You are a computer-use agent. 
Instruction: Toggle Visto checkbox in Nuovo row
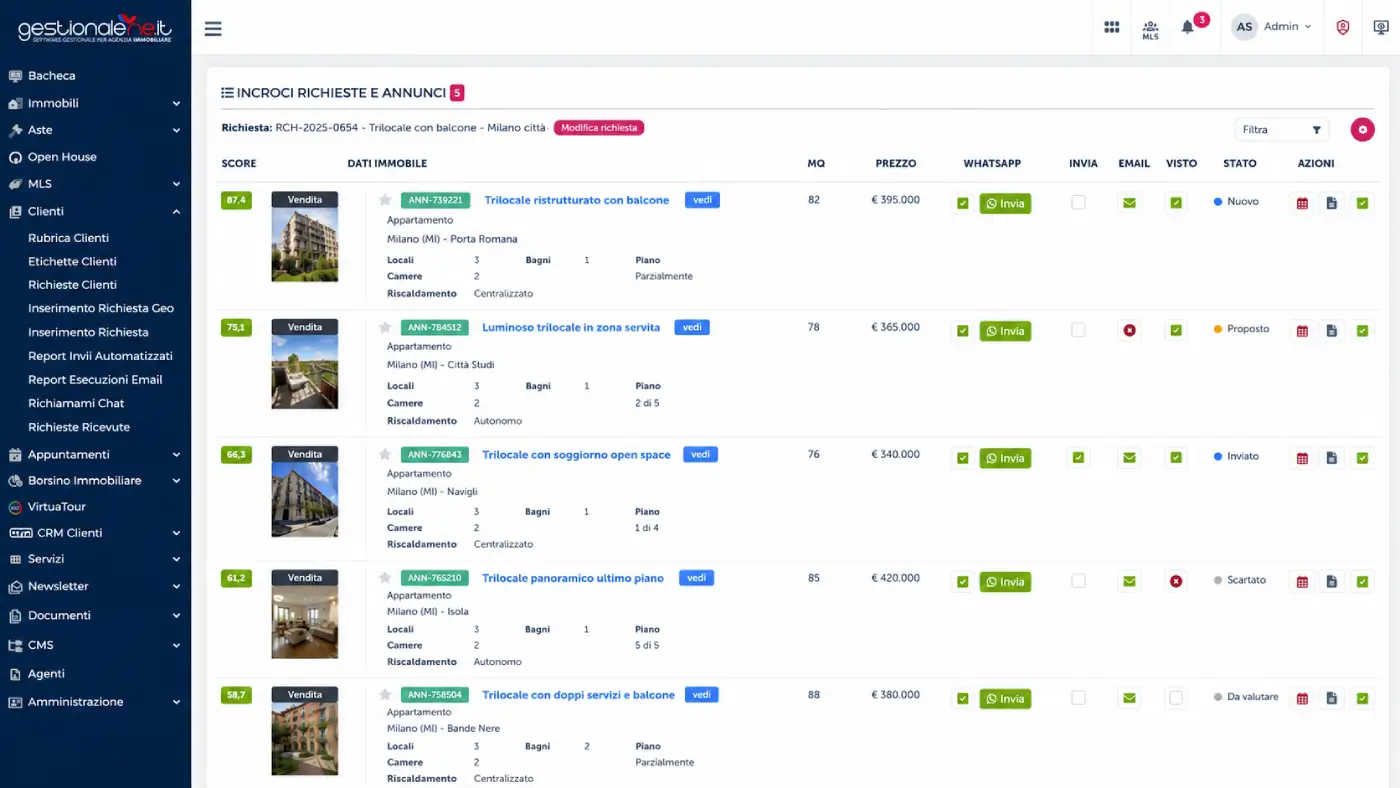coord(1176,203)
